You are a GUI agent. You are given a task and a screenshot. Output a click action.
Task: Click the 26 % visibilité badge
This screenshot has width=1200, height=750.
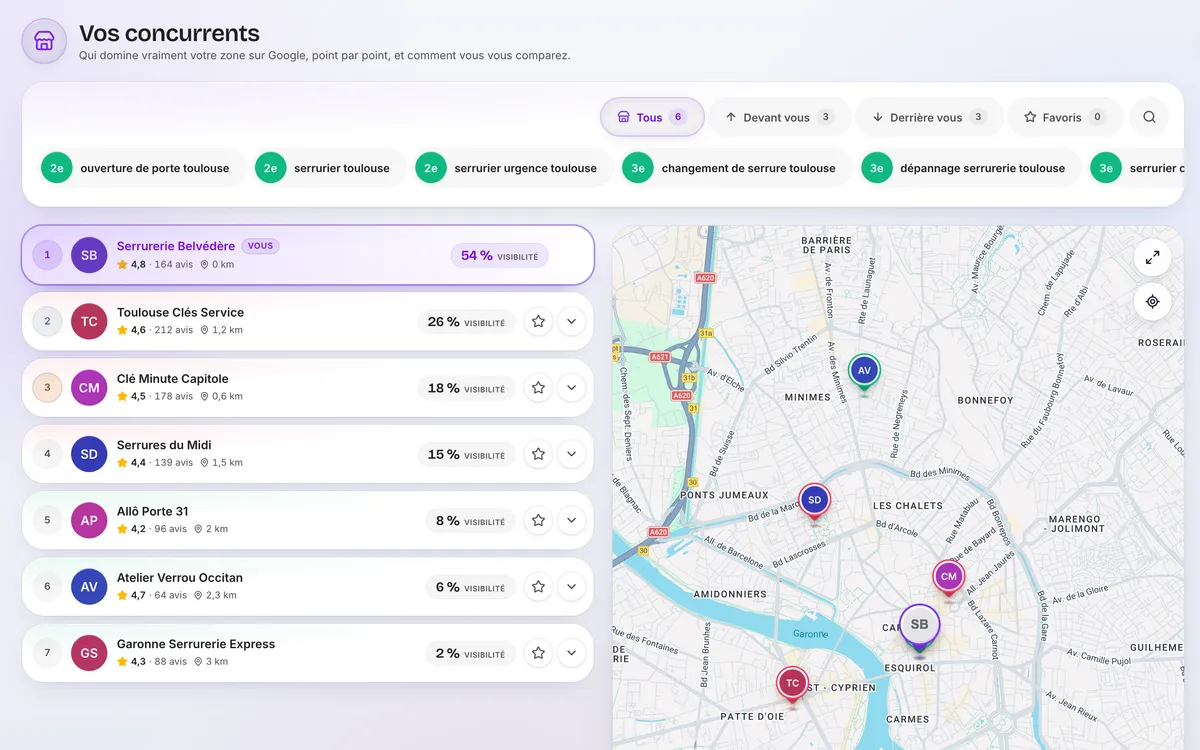tap(466, 322)
